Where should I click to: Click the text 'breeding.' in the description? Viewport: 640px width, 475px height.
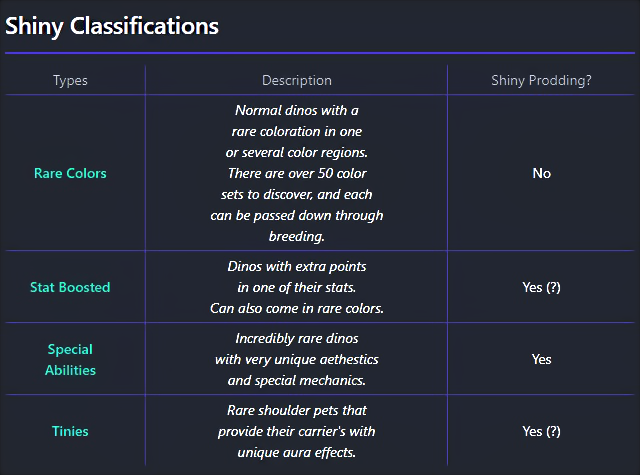pos(297,237)
